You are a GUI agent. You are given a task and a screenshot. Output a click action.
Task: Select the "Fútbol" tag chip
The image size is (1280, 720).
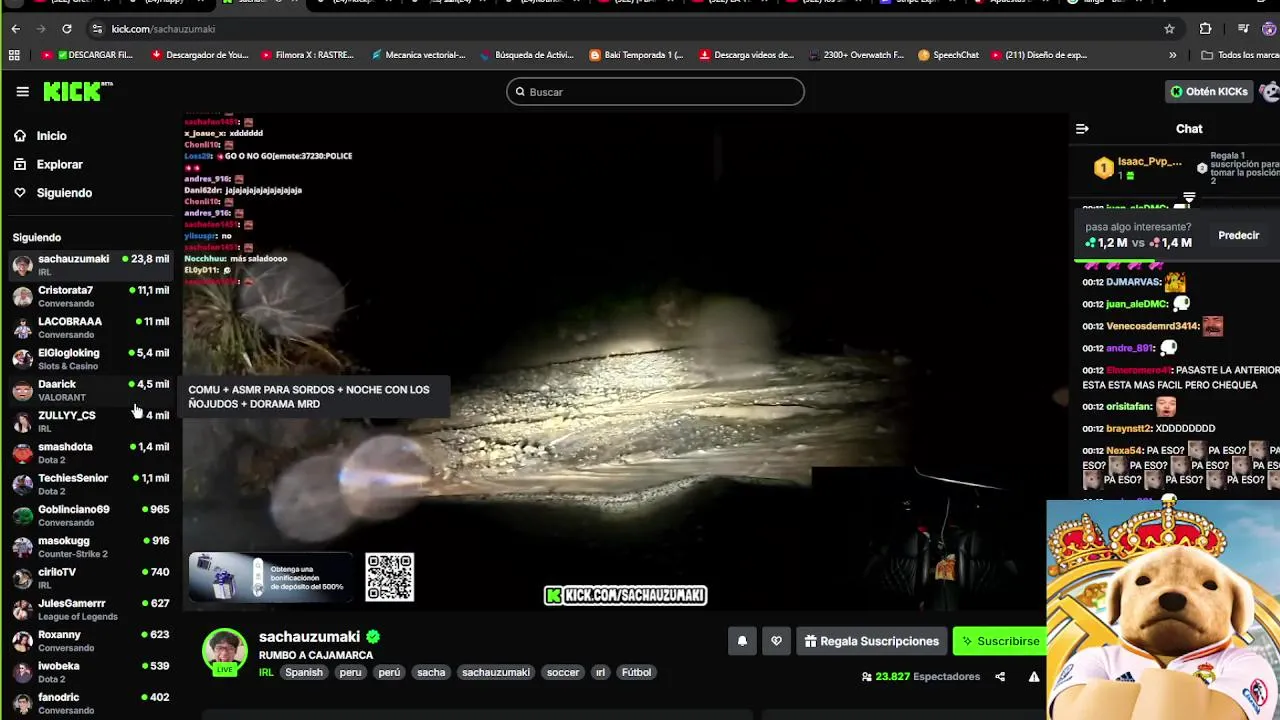click(x=637, y=673)
